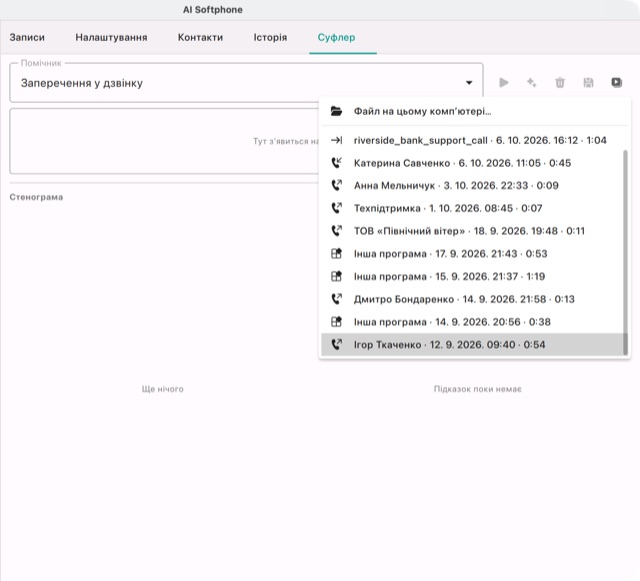Image resolution: width=640 pixels, height=581 pixels.
Task: Click outgoing call icon beside Ігор Ткаченко
Action: (336, 345)
